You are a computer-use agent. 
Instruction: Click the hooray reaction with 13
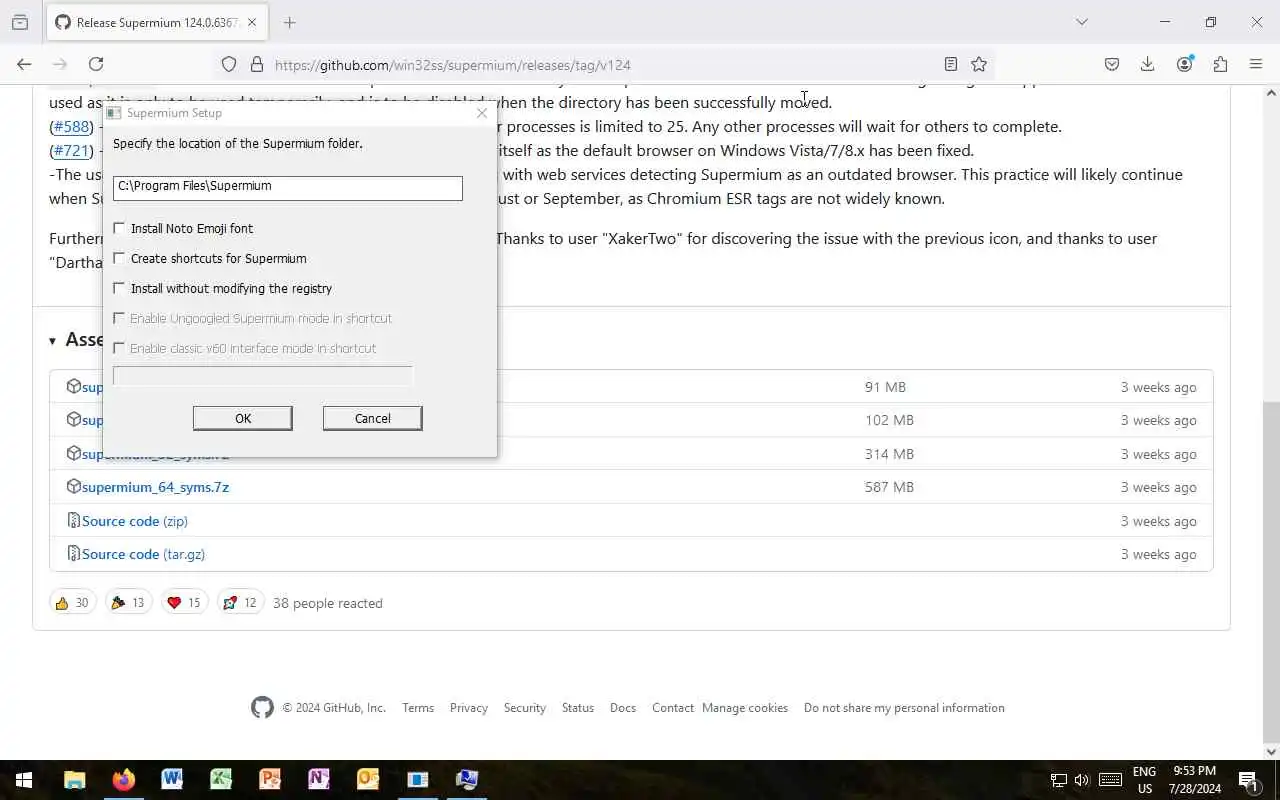[128, 603]
